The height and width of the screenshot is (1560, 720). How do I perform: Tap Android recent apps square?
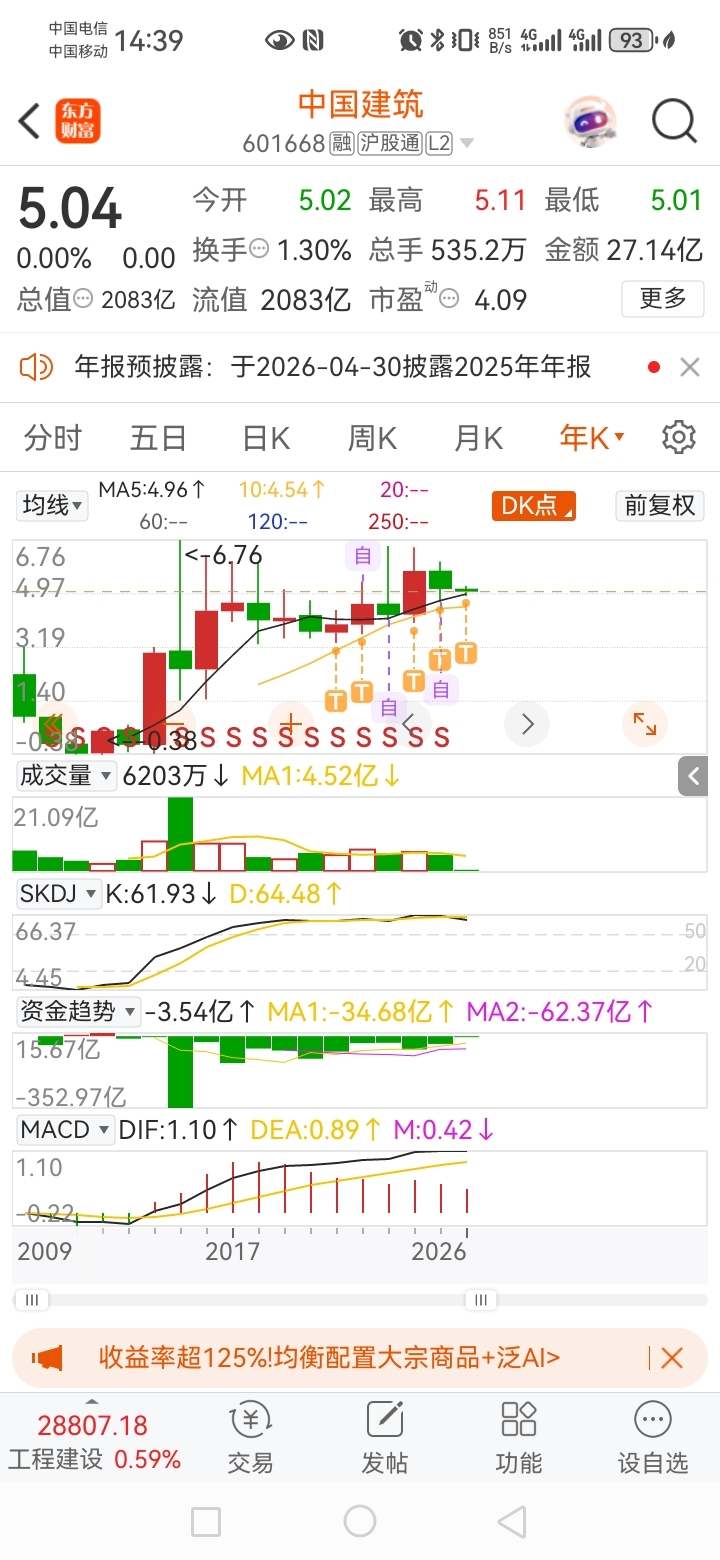[x=206, y=1522]
